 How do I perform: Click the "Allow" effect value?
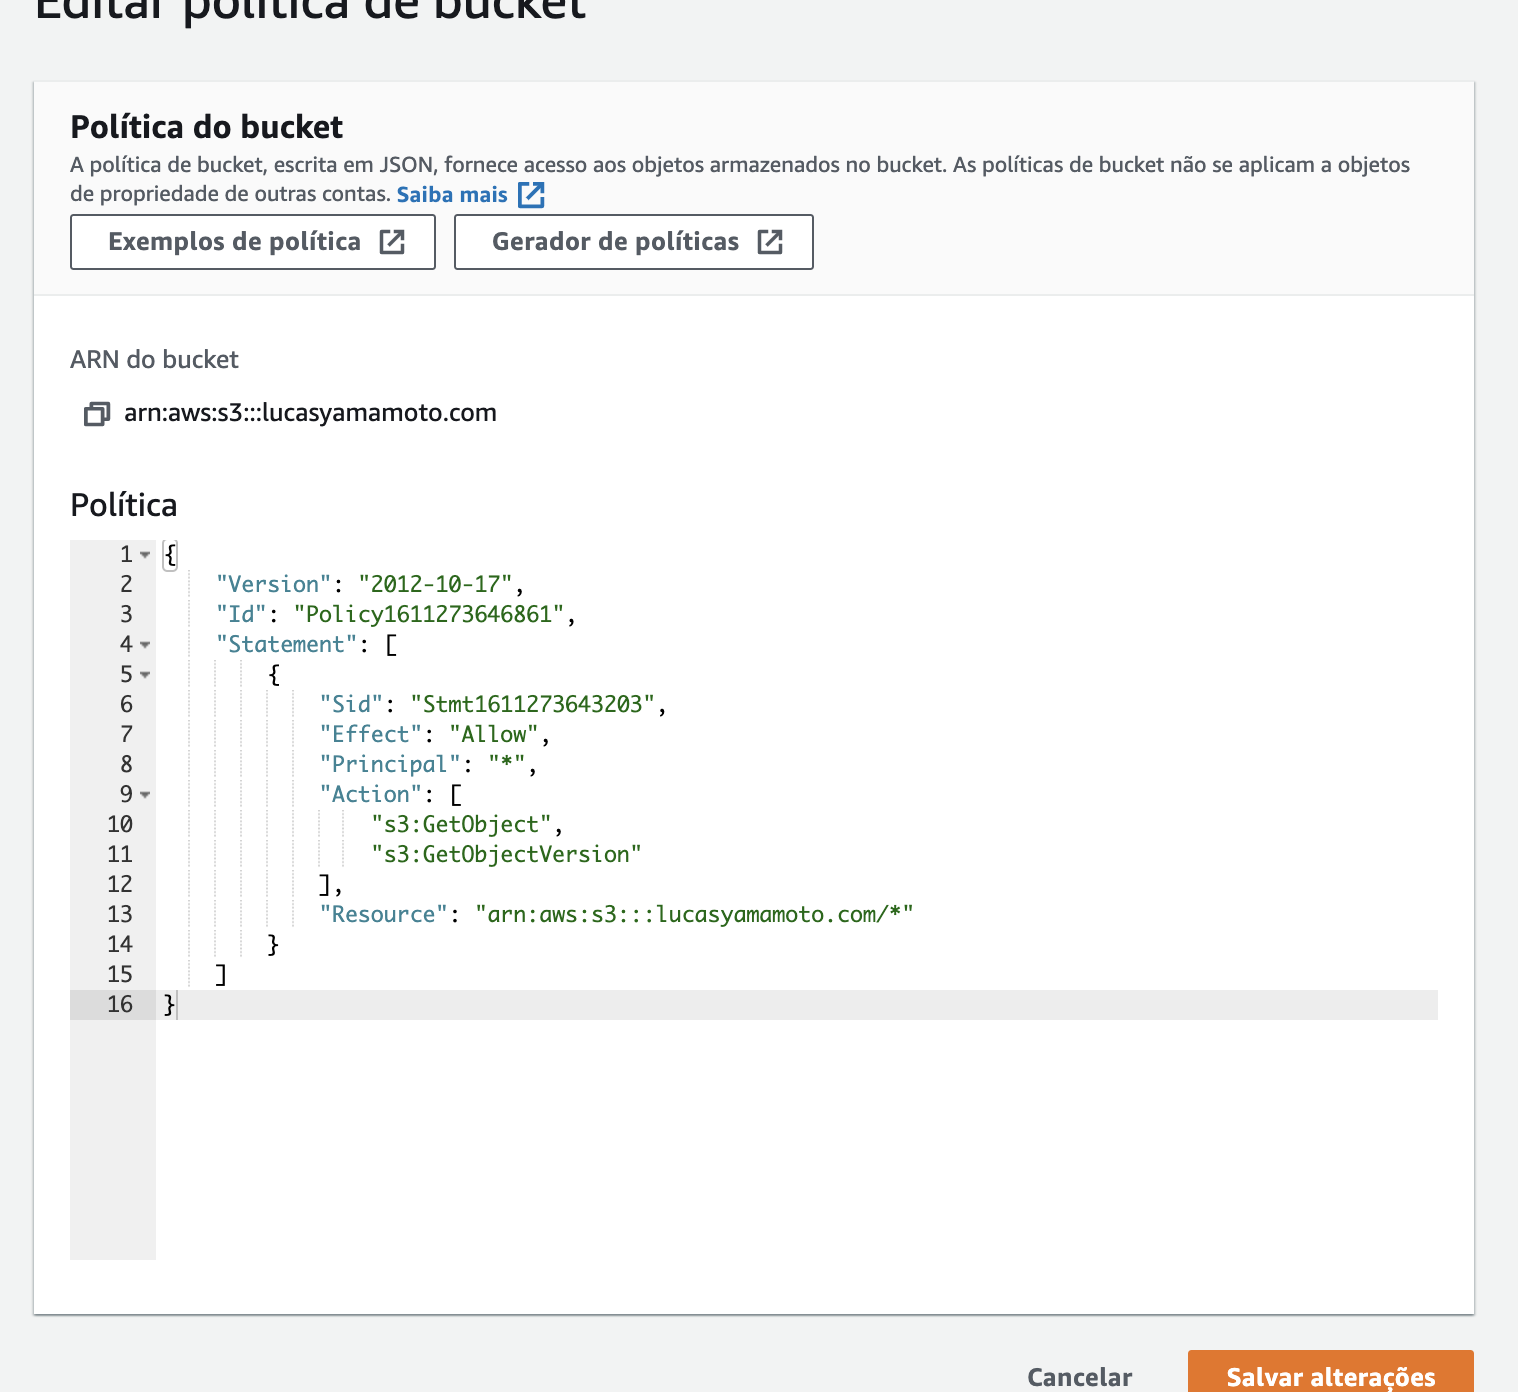pos(494,734)
